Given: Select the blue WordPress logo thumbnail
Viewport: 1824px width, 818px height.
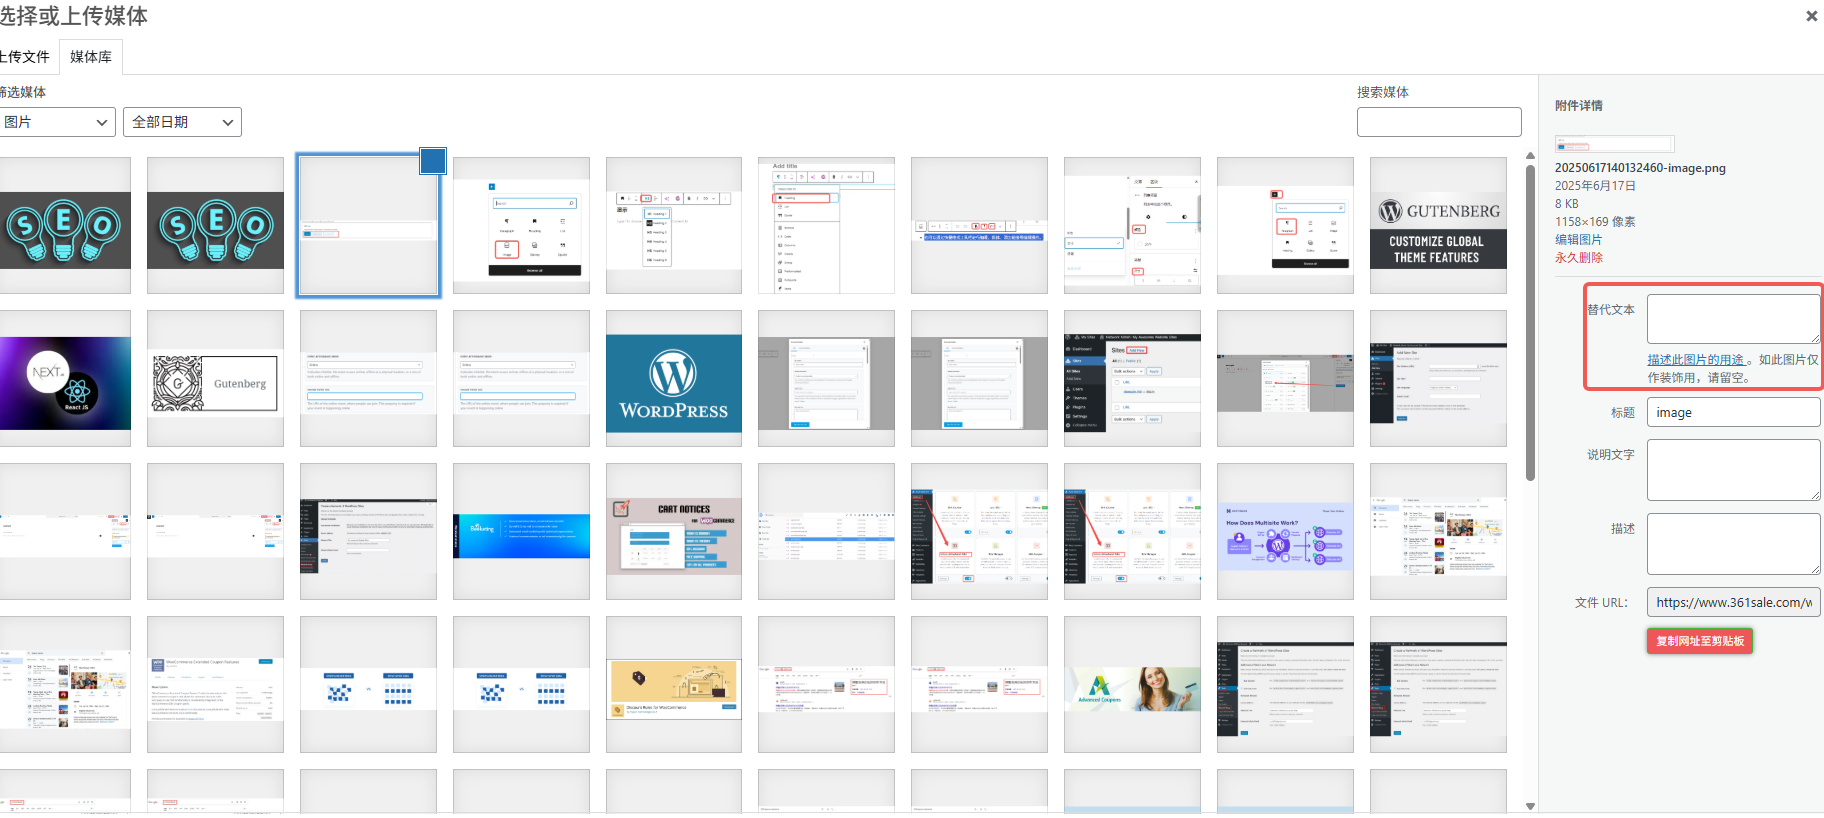Looking at the screenshot, I should (674, 378).
